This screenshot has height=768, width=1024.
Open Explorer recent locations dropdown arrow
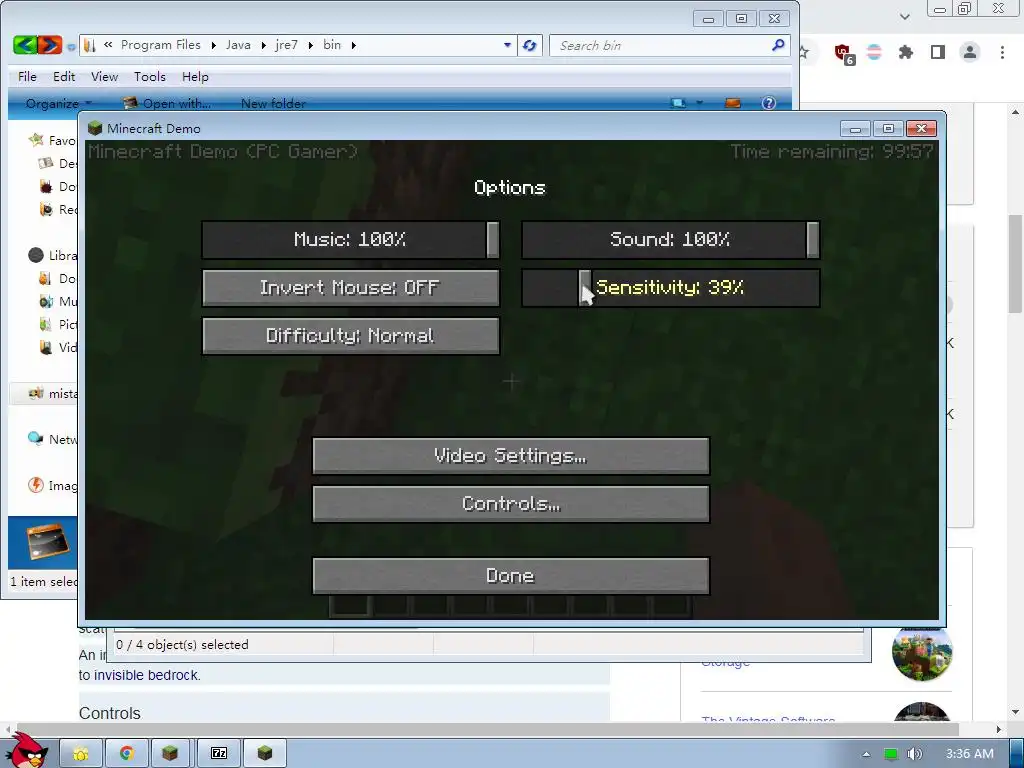71,46
